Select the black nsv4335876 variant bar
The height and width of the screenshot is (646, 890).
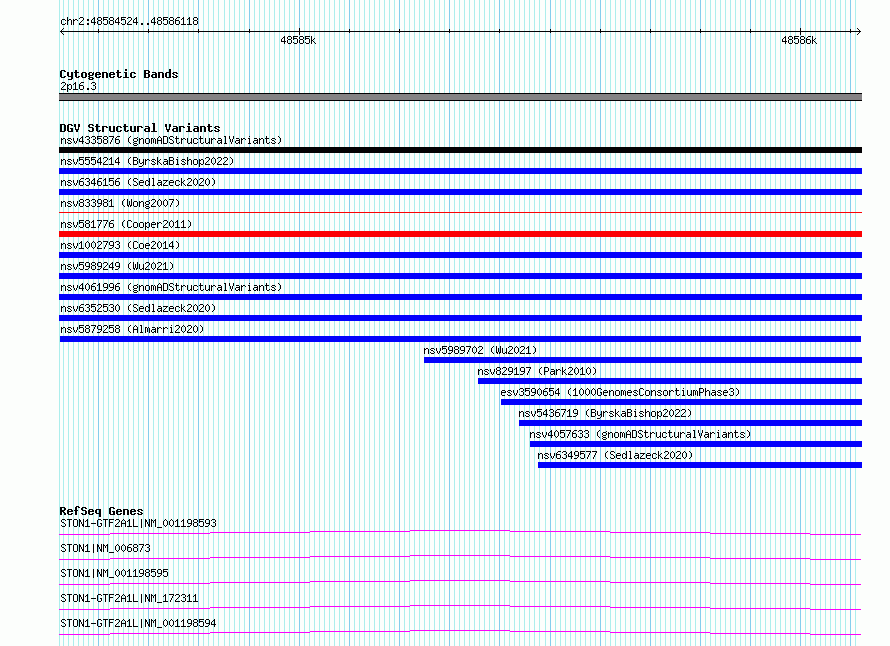460,150
